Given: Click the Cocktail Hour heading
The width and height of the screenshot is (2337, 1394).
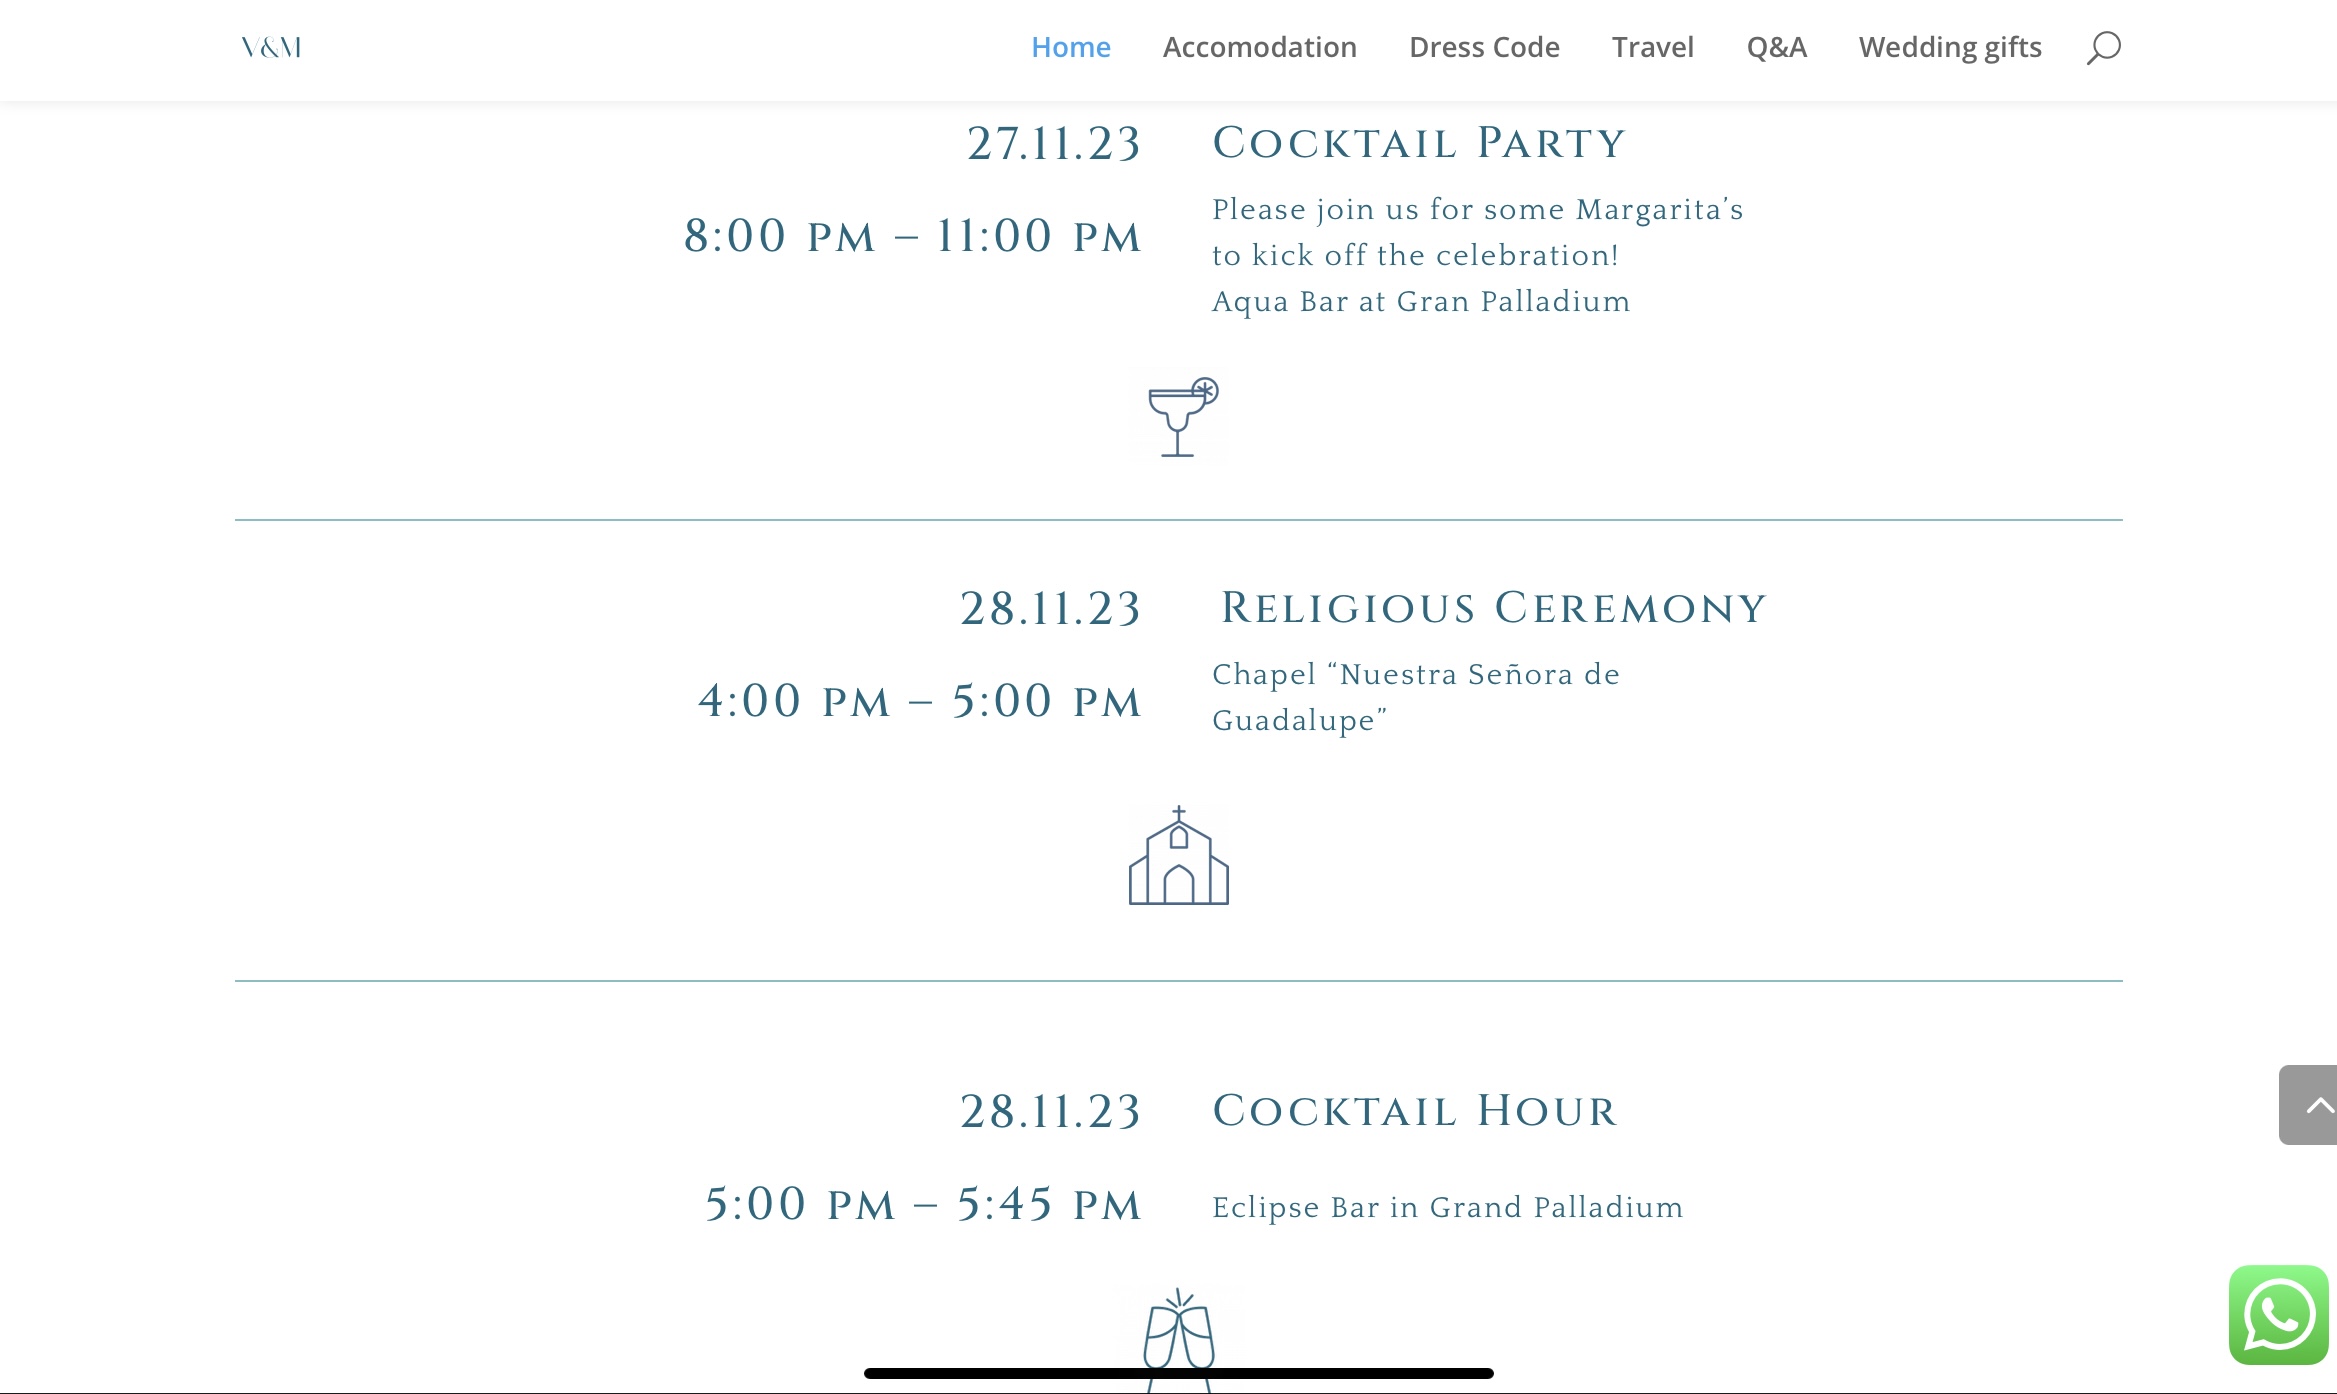Looking at the screenshot, I should coord(1415,1111).
